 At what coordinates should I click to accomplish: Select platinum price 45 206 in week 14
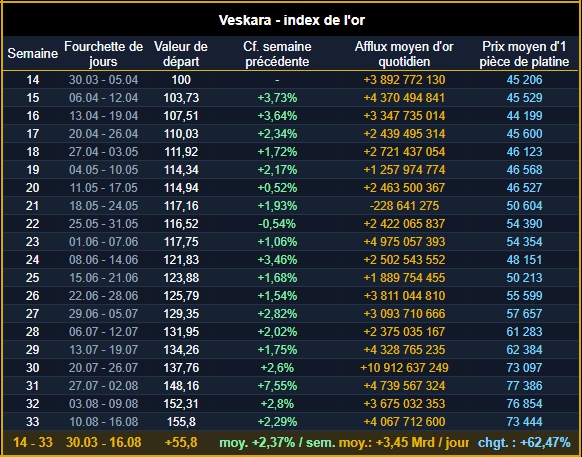point(524,80)
